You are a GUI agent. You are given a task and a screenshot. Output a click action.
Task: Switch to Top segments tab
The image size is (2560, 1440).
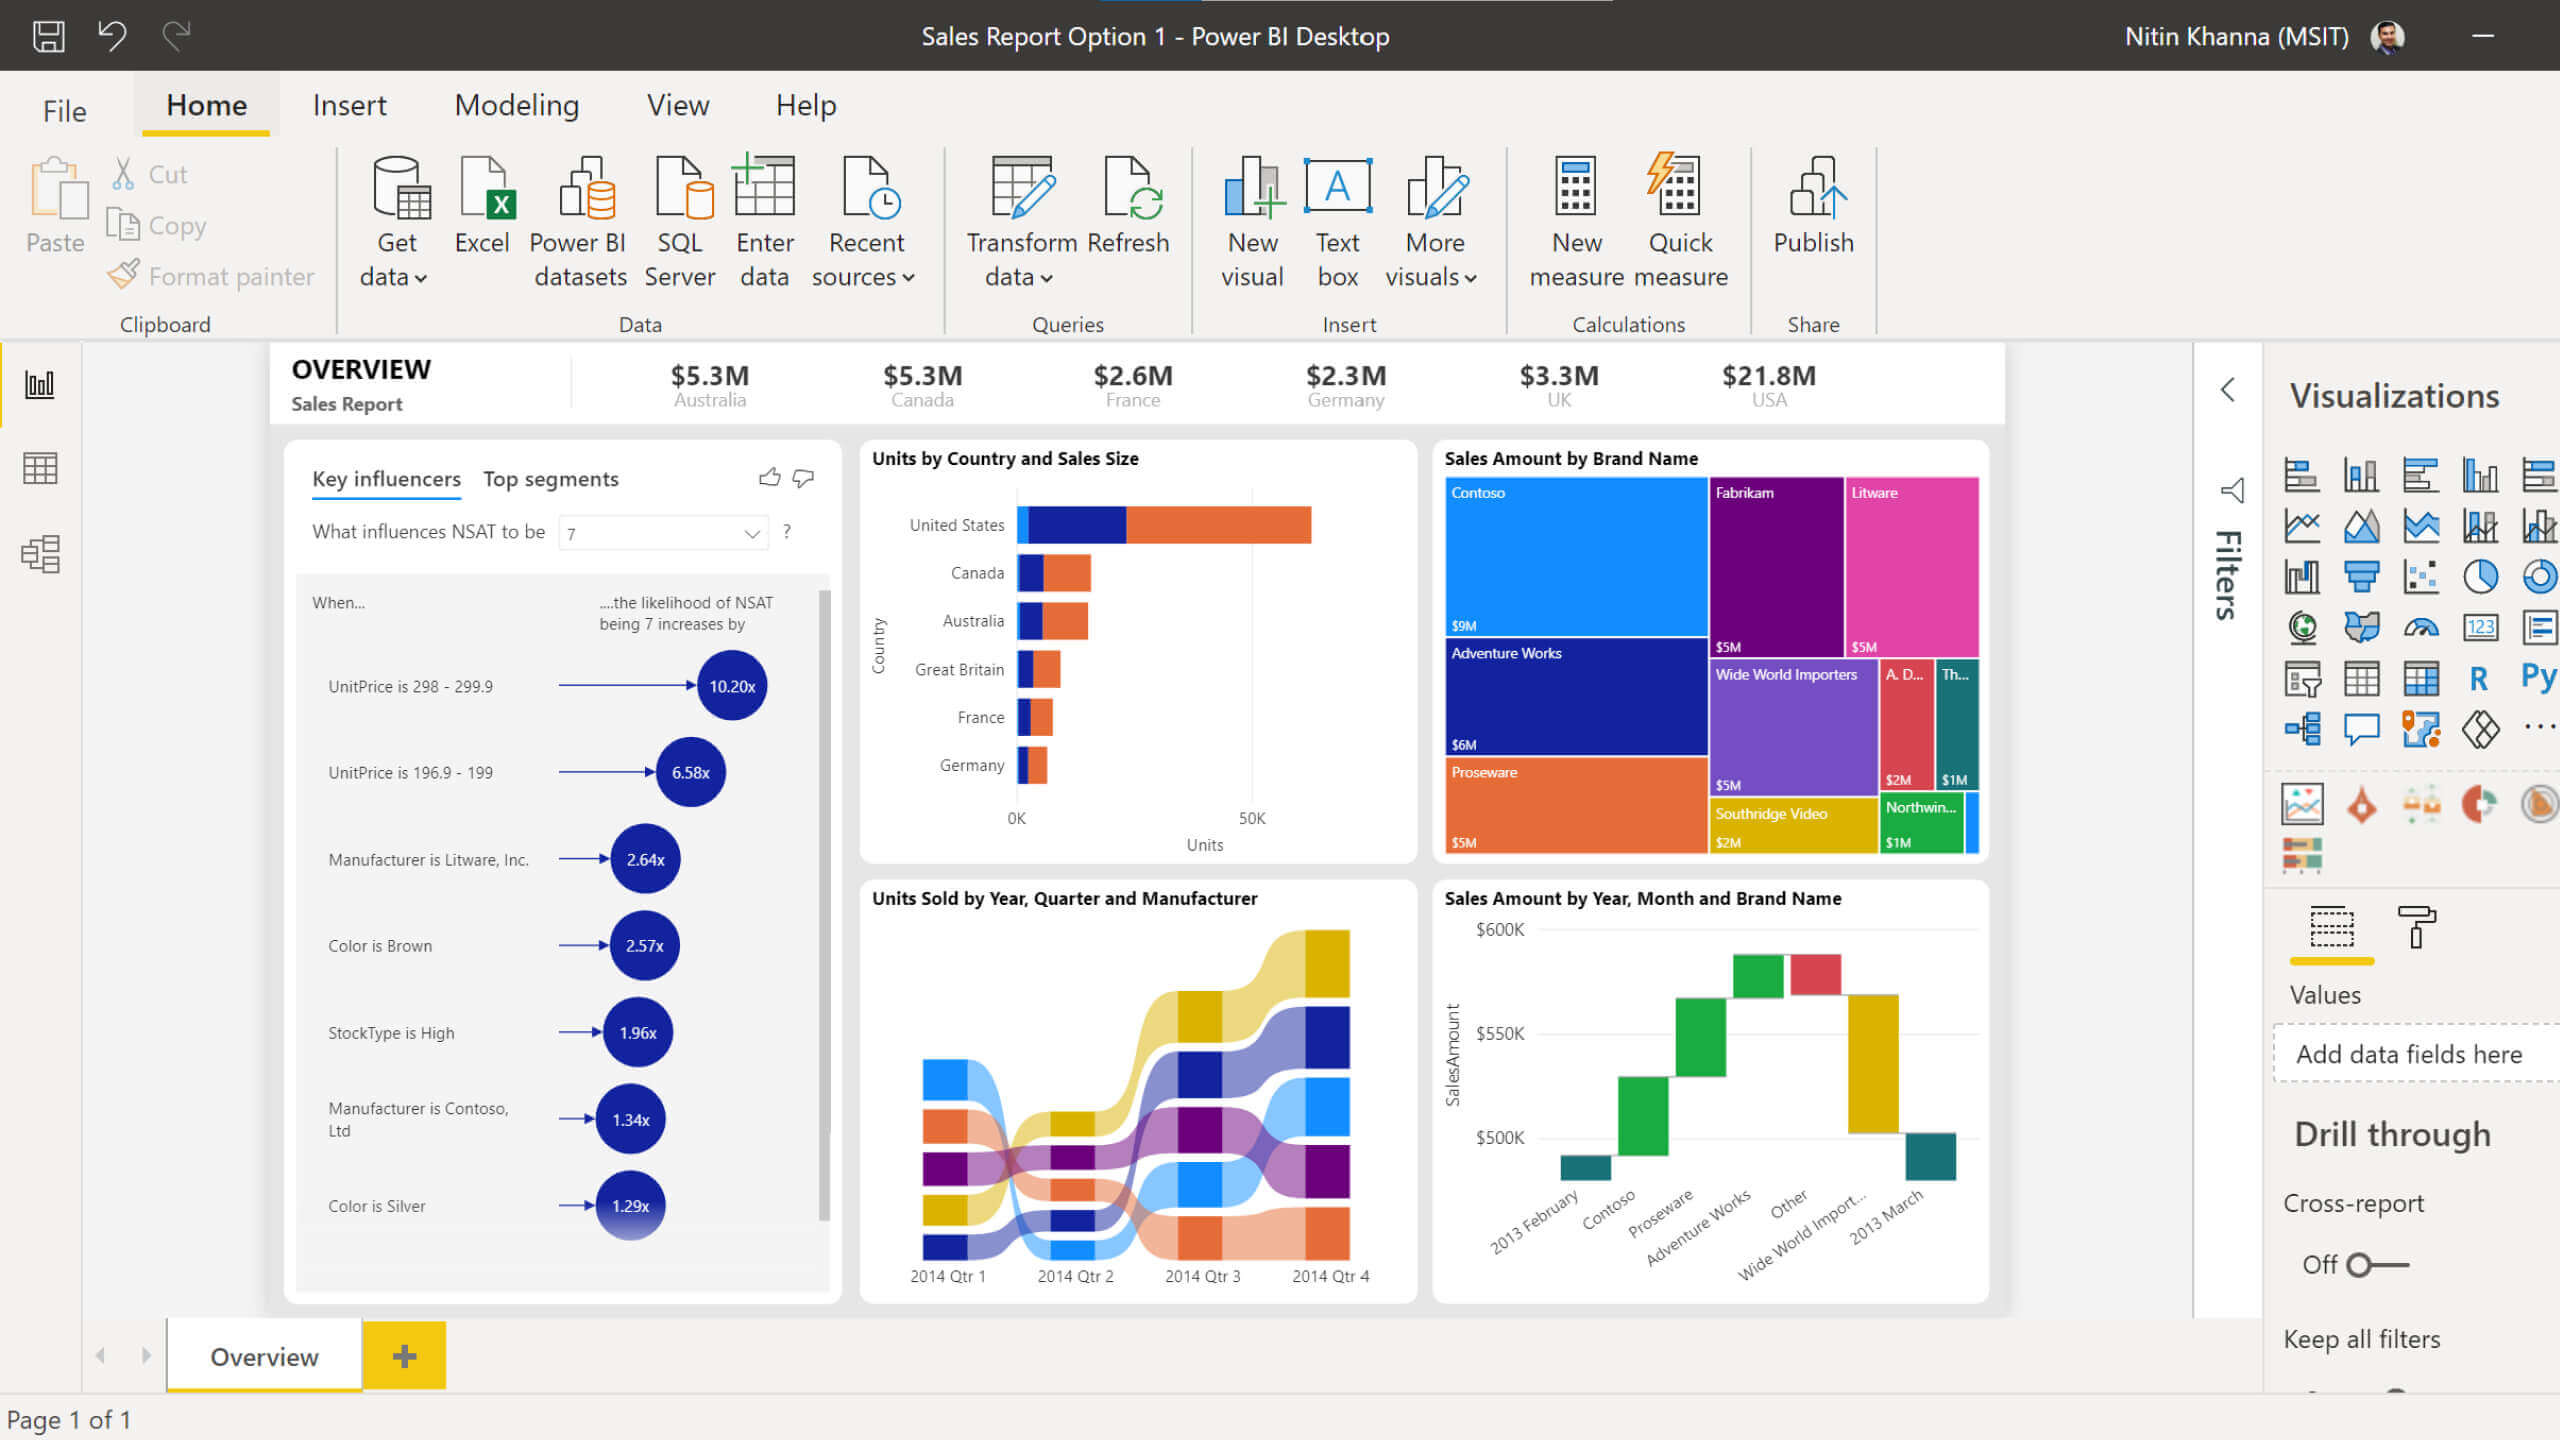550,476
